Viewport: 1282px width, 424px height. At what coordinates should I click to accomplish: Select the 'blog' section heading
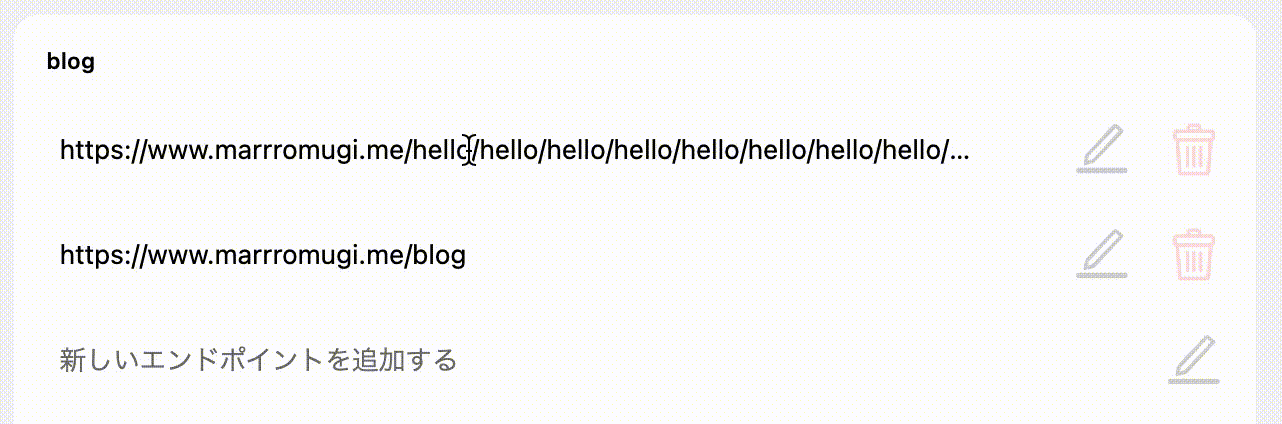click(71, 62)
